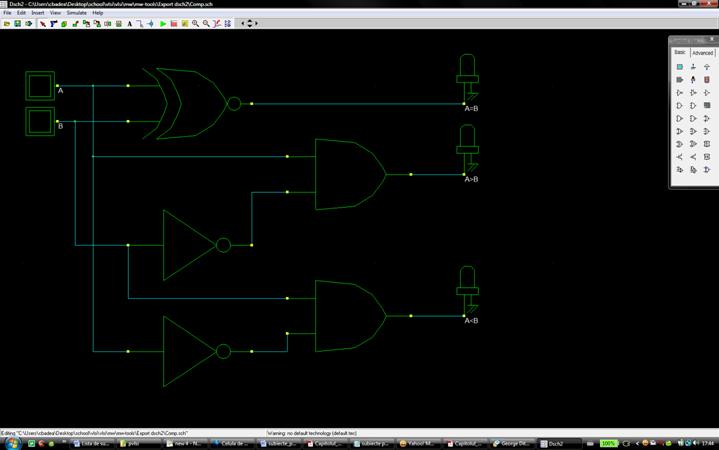This screenshot has width=719, height=450.
Task: Toggle input button B on the schematic
Action: 40,122
